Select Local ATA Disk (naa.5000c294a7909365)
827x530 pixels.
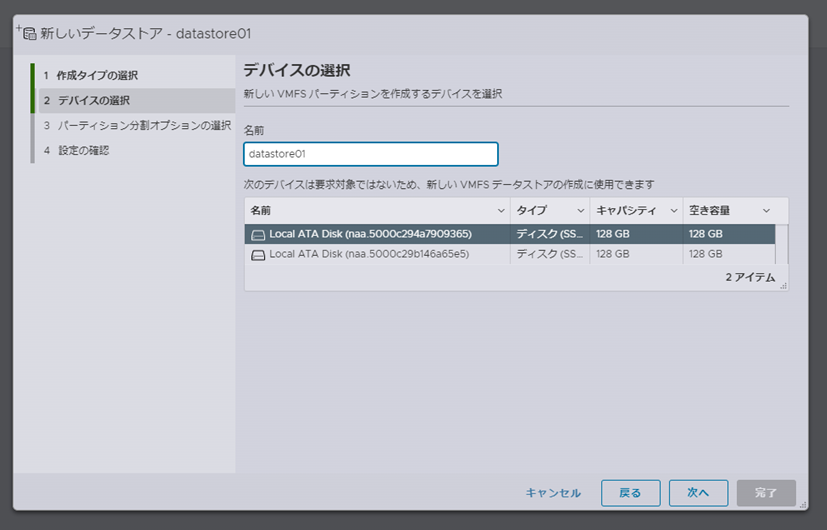point(370,234)
